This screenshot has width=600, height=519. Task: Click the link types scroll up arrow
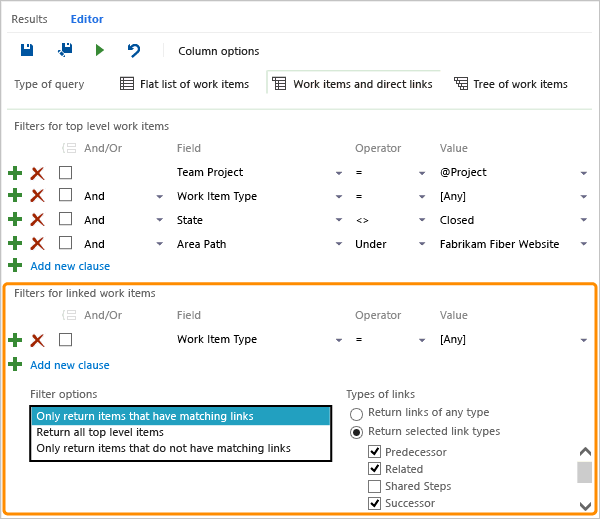pyautogui.click(x=585, y=452)
